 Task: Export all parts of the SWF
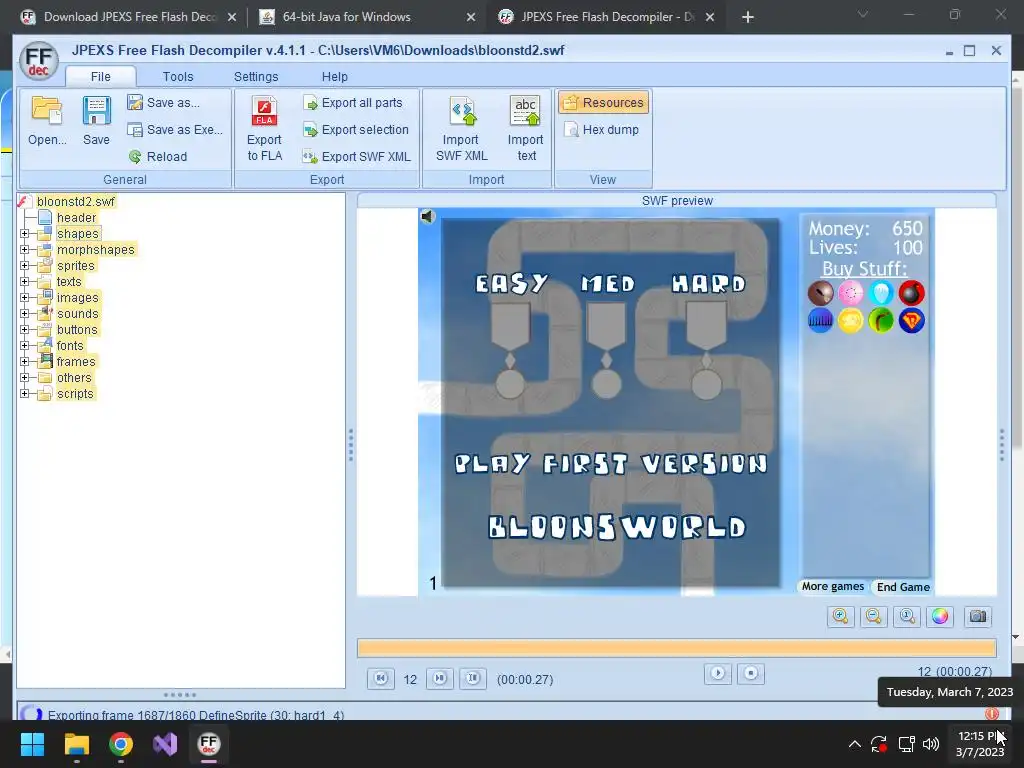tap(353, 103)
